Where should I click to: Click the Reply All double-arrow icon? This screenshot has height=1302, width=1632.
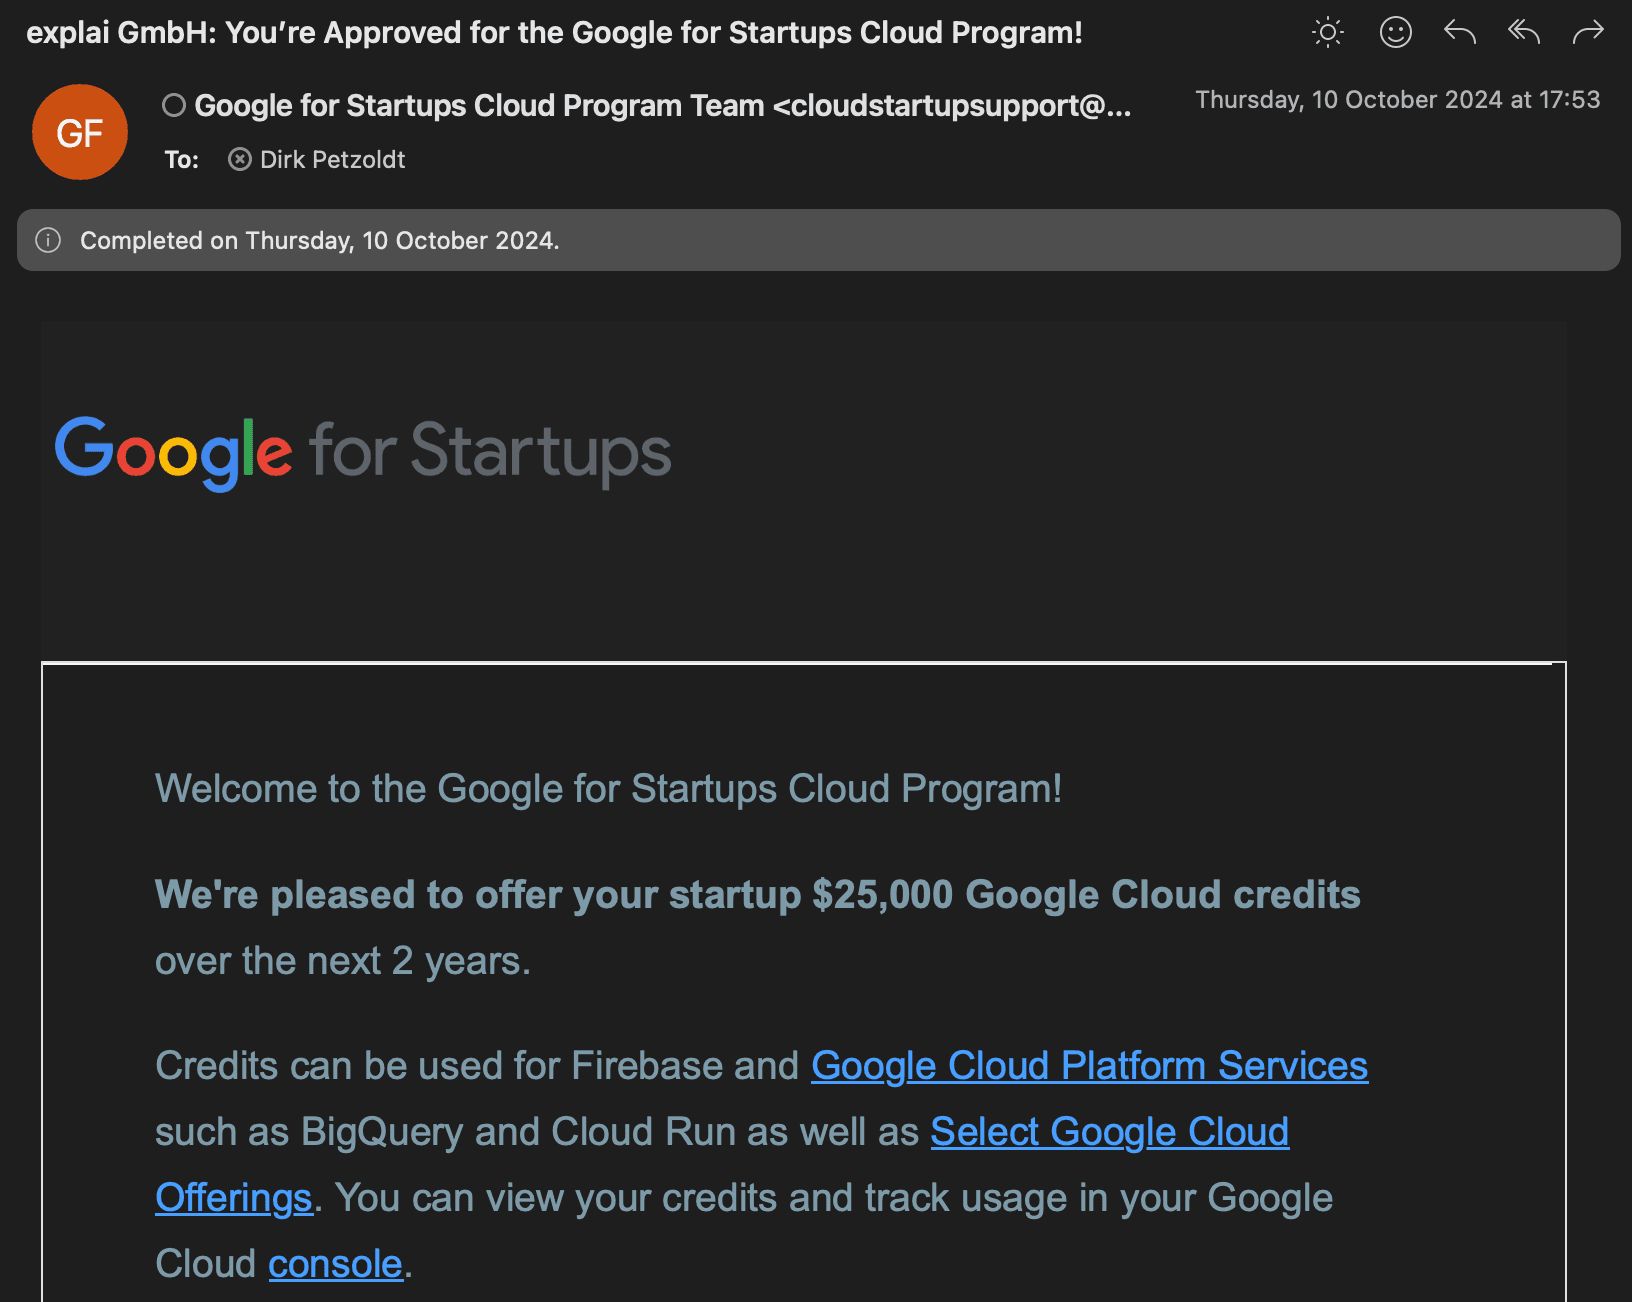pos(1523,33)
